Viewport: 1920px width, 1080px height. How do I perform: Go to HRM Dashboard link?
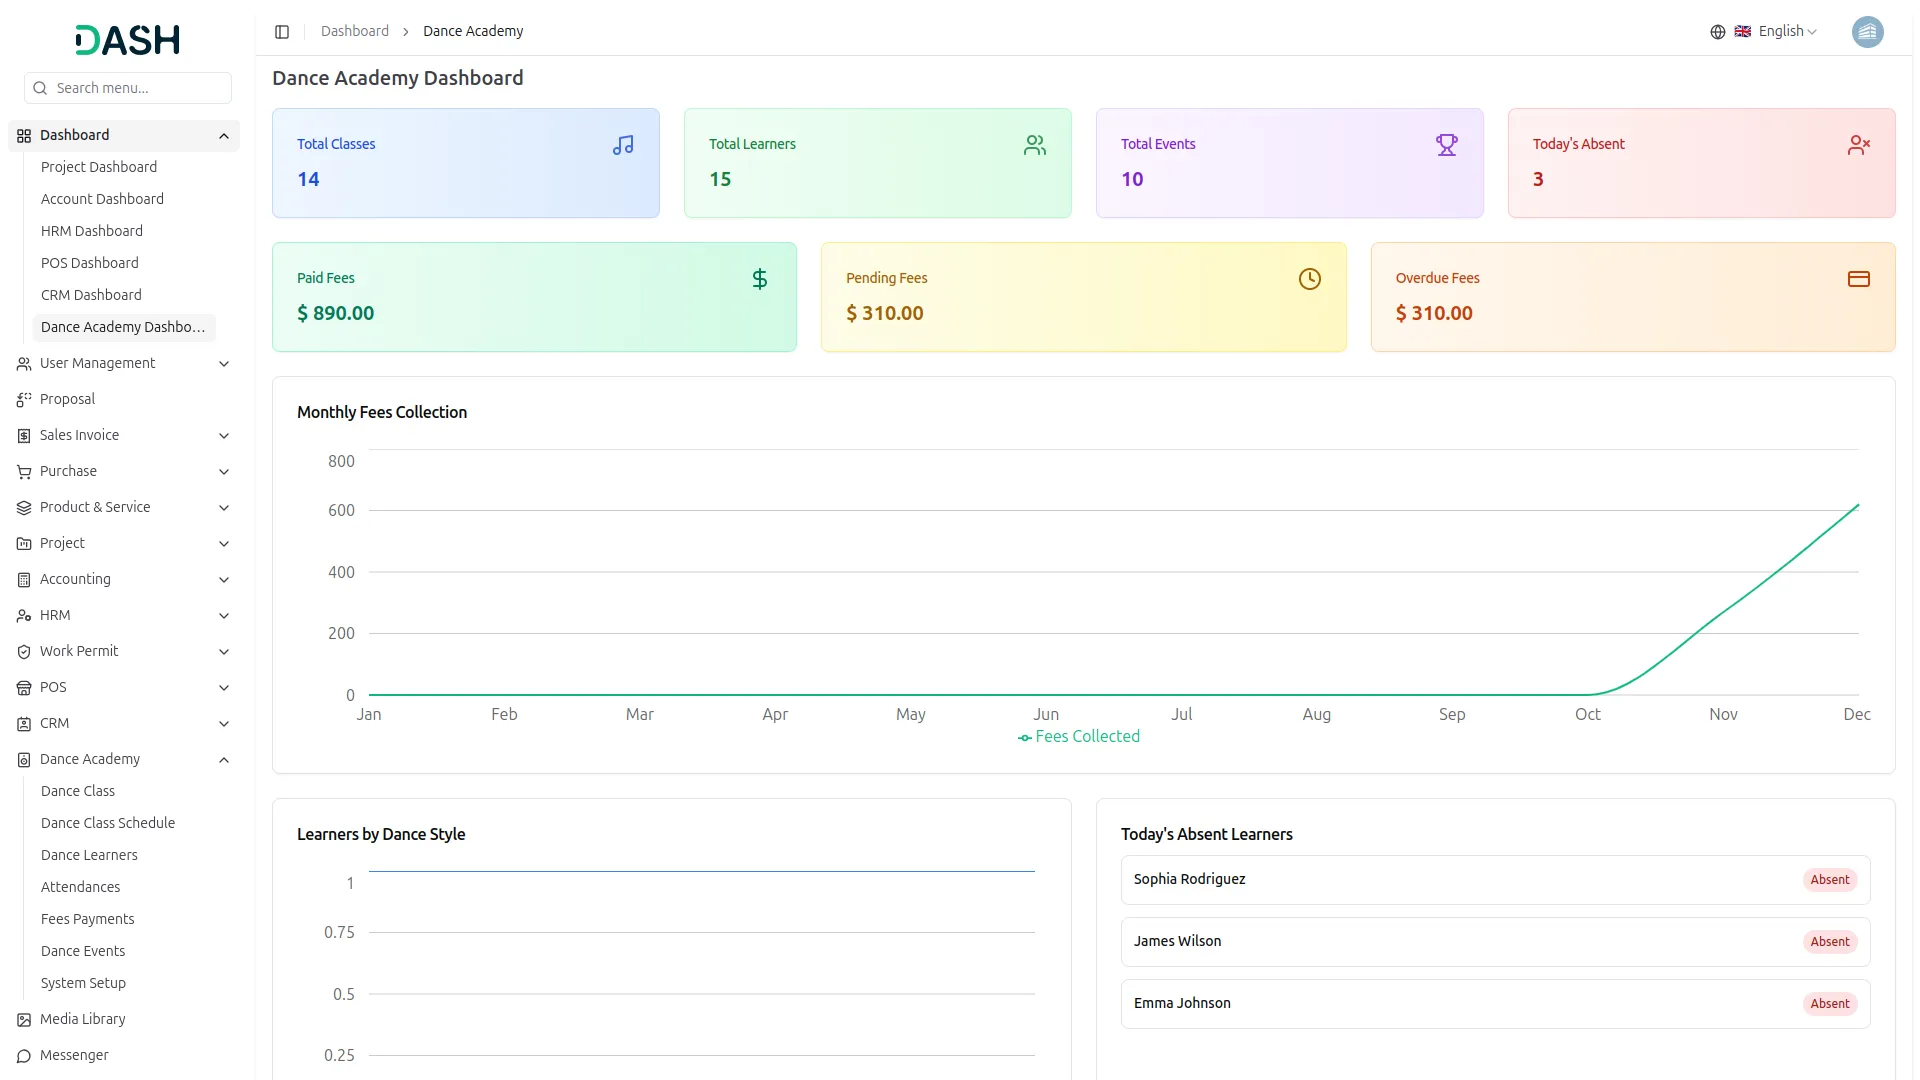[92, 231]
